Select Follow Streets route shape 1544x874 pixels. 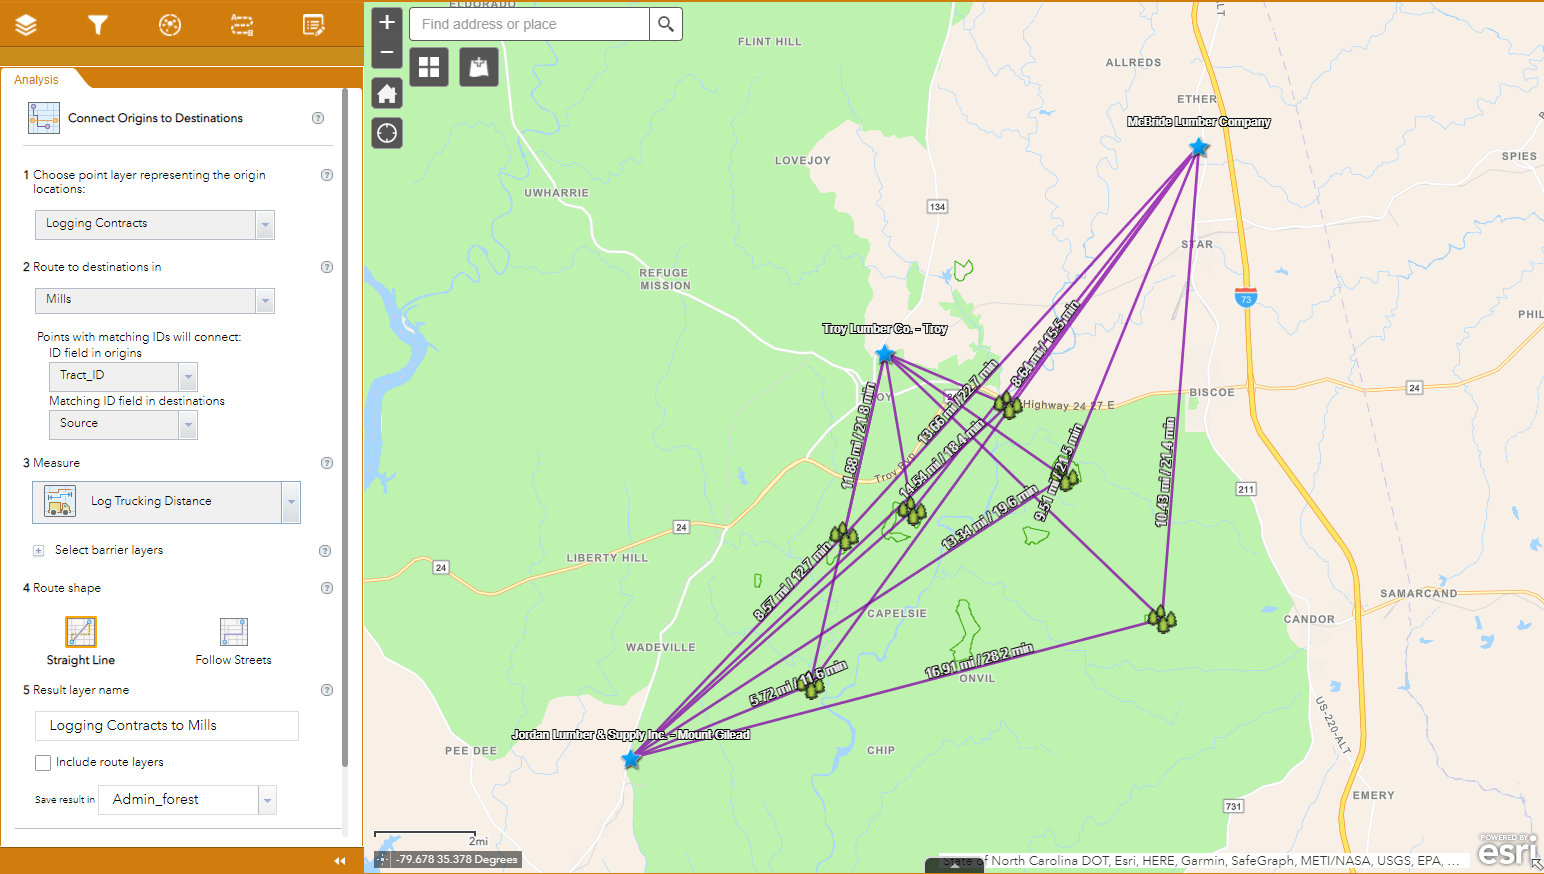(234, 632)
